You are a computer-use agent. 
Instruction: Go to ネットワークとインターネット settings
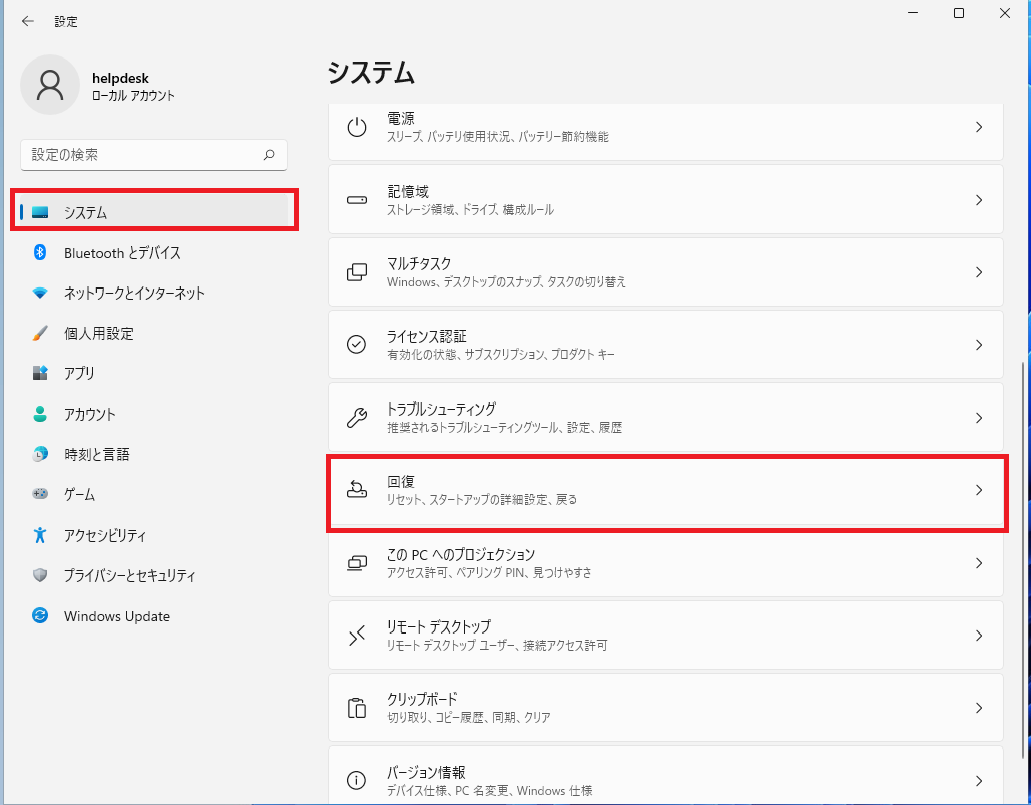tap(155, 293)
